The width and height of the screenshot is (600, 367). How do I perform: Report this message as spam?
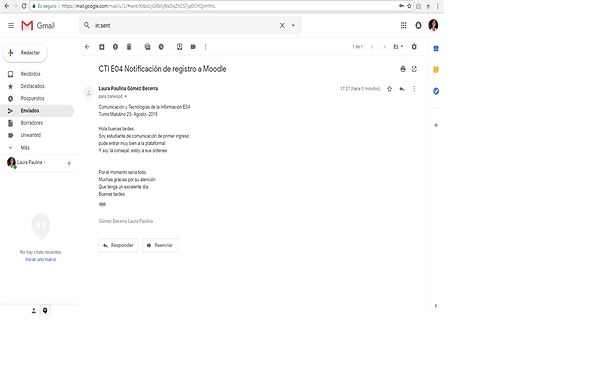(x=115, y=47)
